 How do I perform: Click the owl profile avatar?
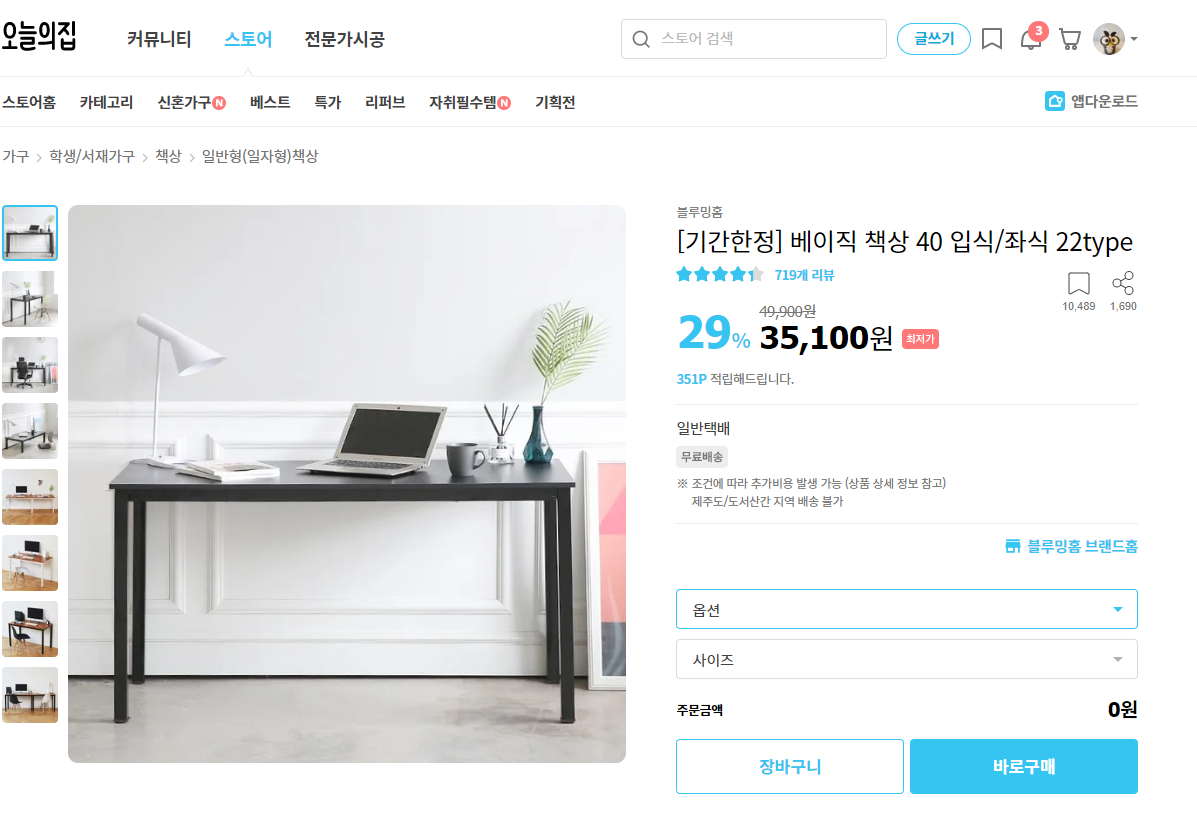[1108, 39]
